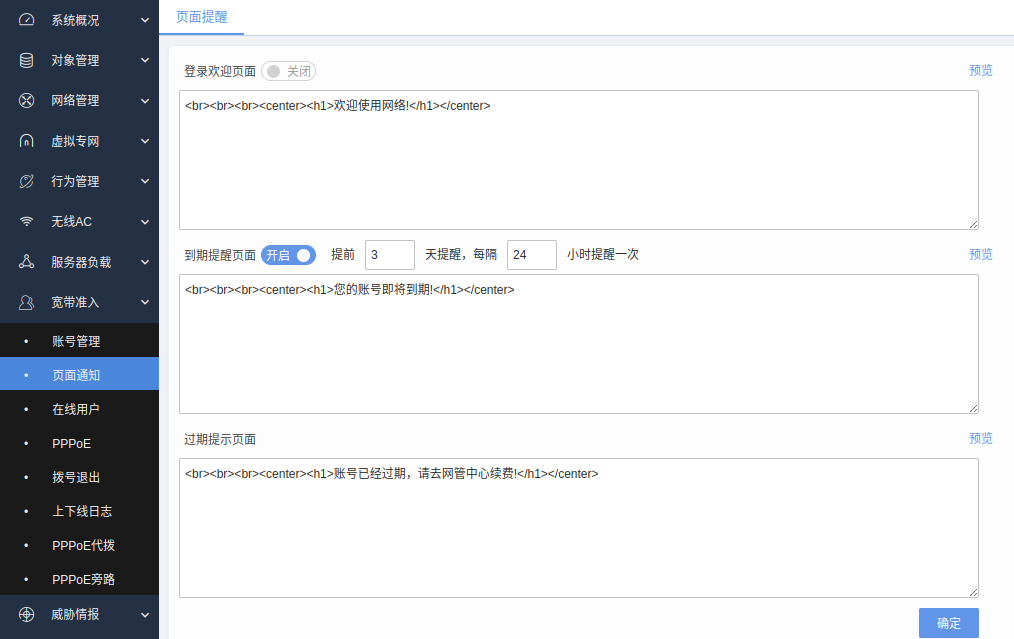Select the 页面提醒 tab
This screenshot has height=639, width=1014.
[201, 17]
